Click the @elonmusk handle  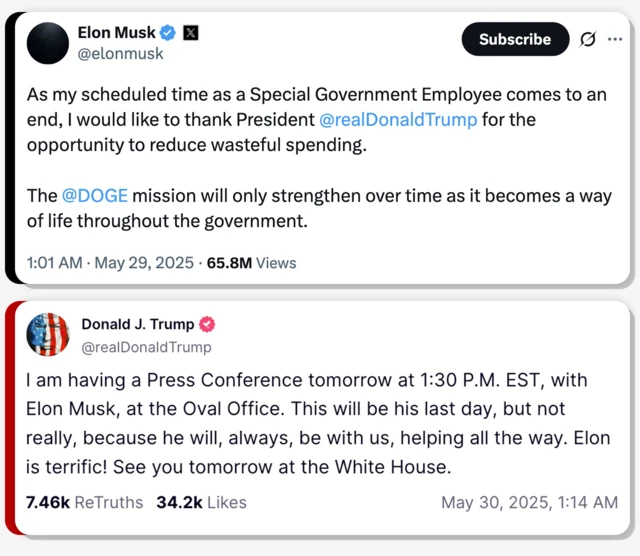[x=120, y=54]
